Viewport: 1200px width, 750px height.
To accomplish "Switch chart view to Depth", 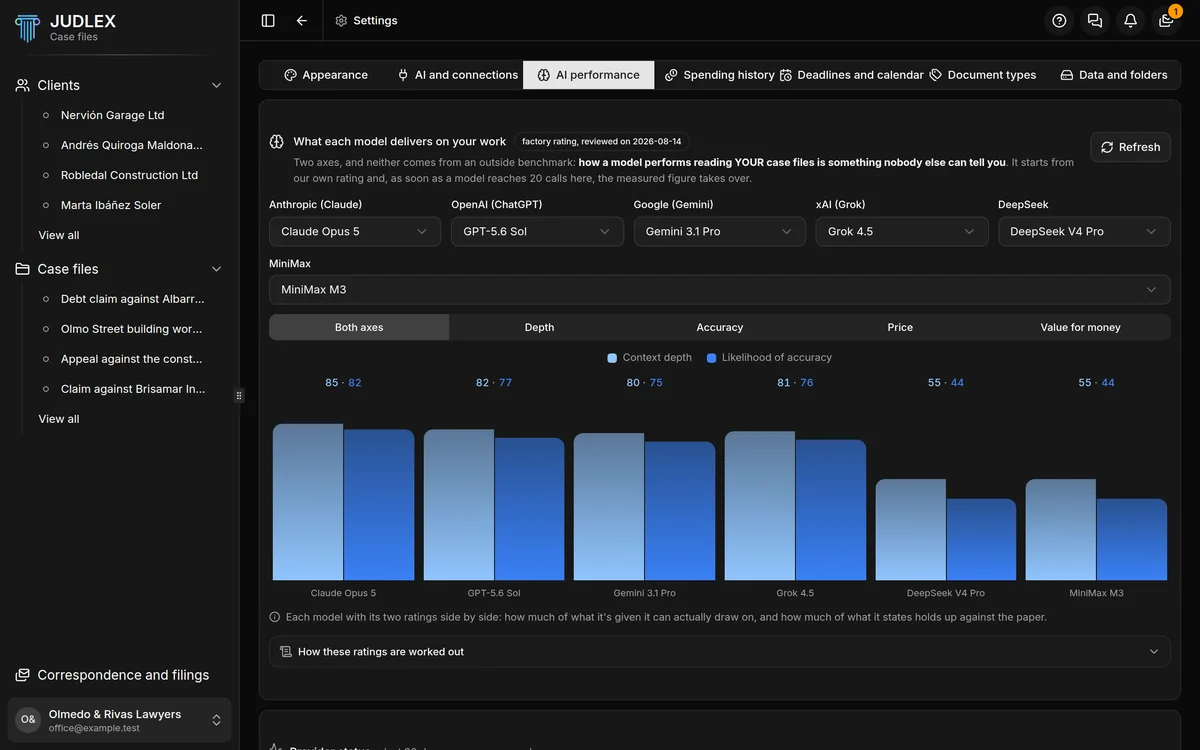I will [x=539, y=327].
